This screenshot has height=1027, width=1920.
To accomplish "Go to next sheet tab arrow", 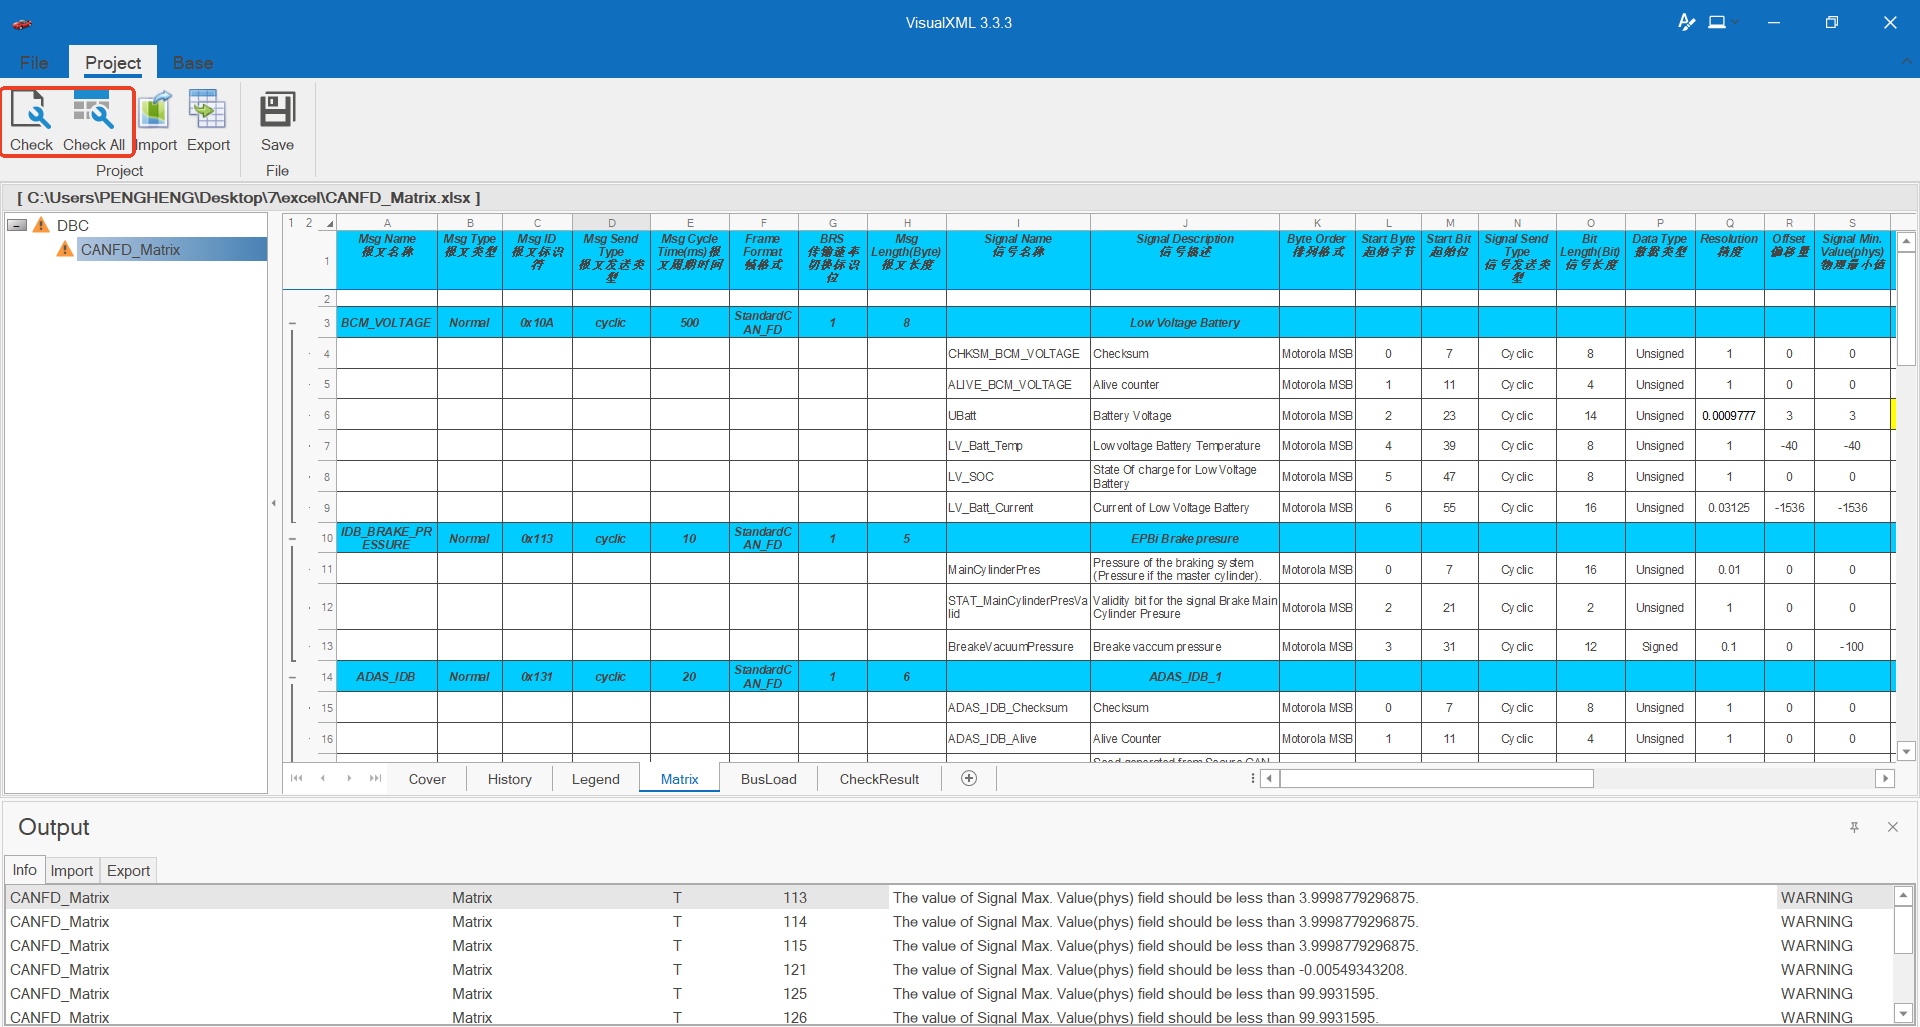I will click(x=349, y=778).
